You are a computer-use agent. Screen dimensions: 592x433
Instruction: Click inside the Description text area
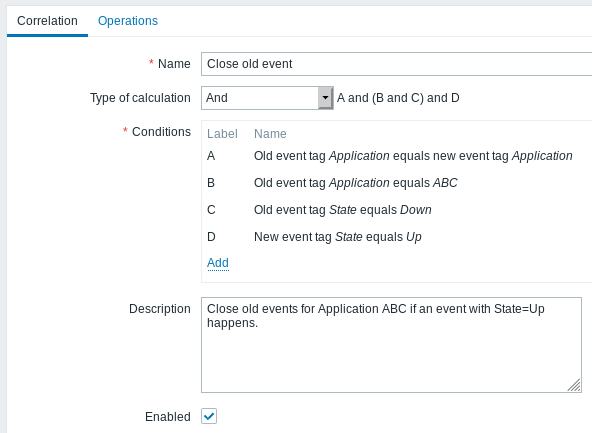tap(391, 345)
